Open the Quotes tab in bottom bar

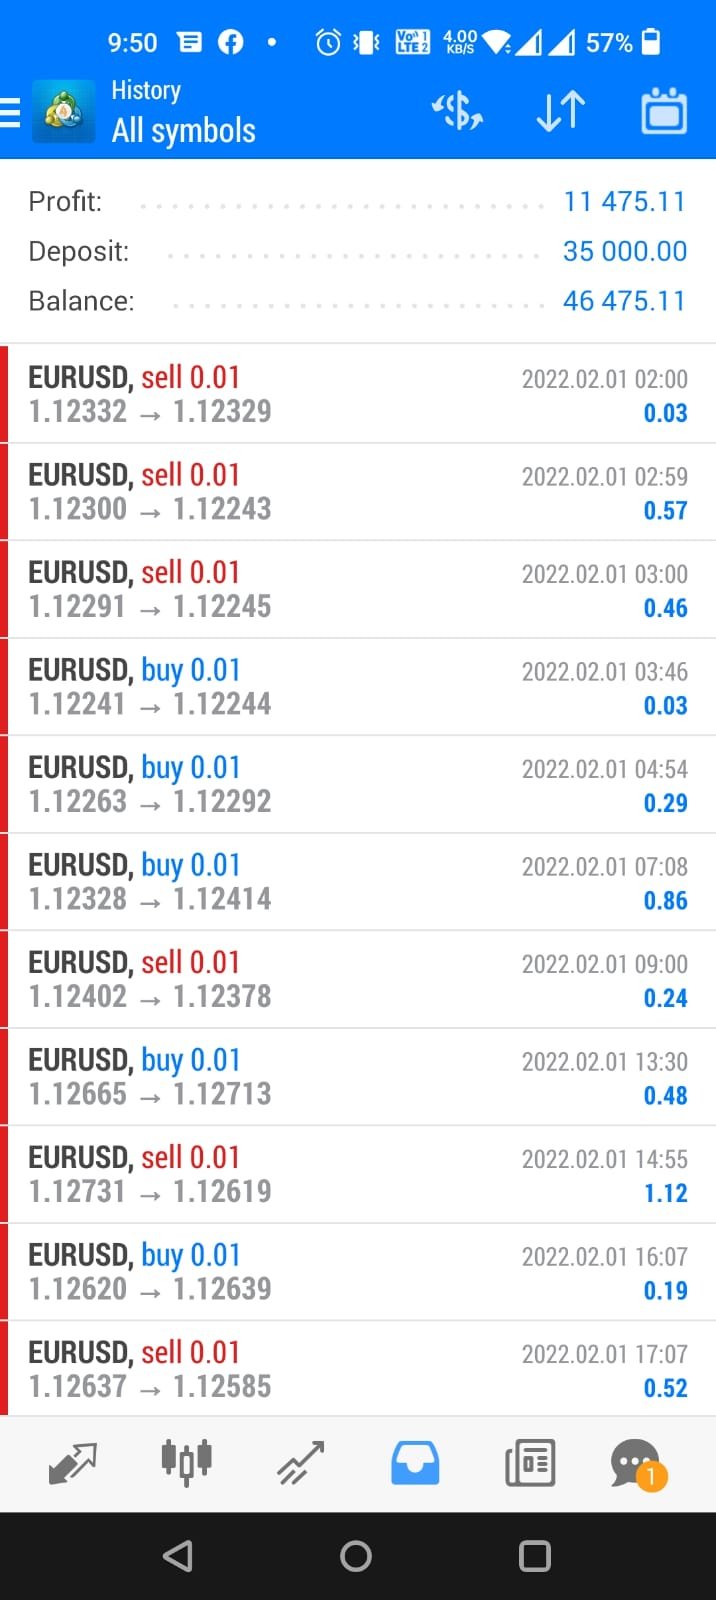coord(72,1464)
